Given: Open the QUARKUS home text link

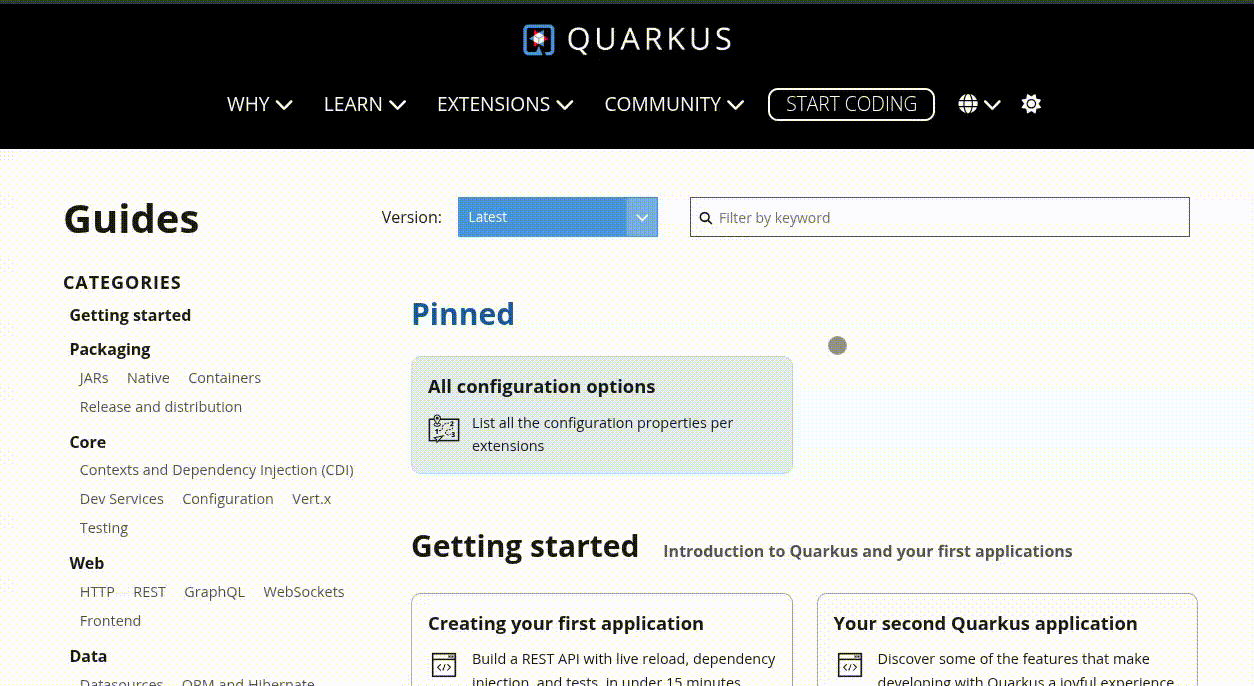Looking at the screenshot, I should click(x=650, y=40).
